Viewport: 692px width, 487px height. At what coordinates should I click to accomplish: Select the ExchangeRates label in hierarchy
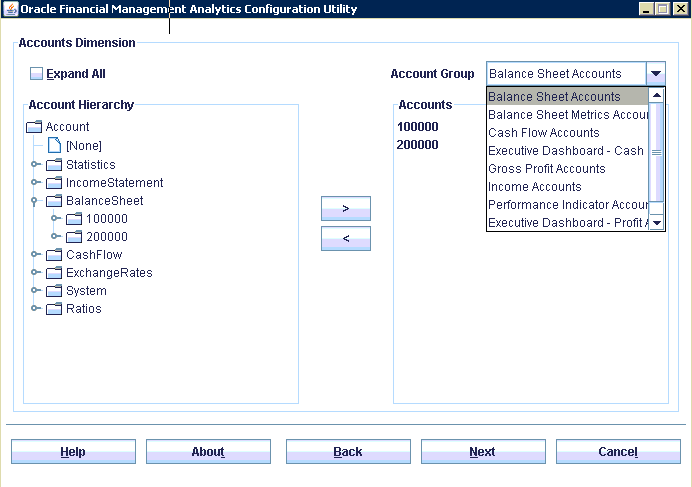(109, 273)
